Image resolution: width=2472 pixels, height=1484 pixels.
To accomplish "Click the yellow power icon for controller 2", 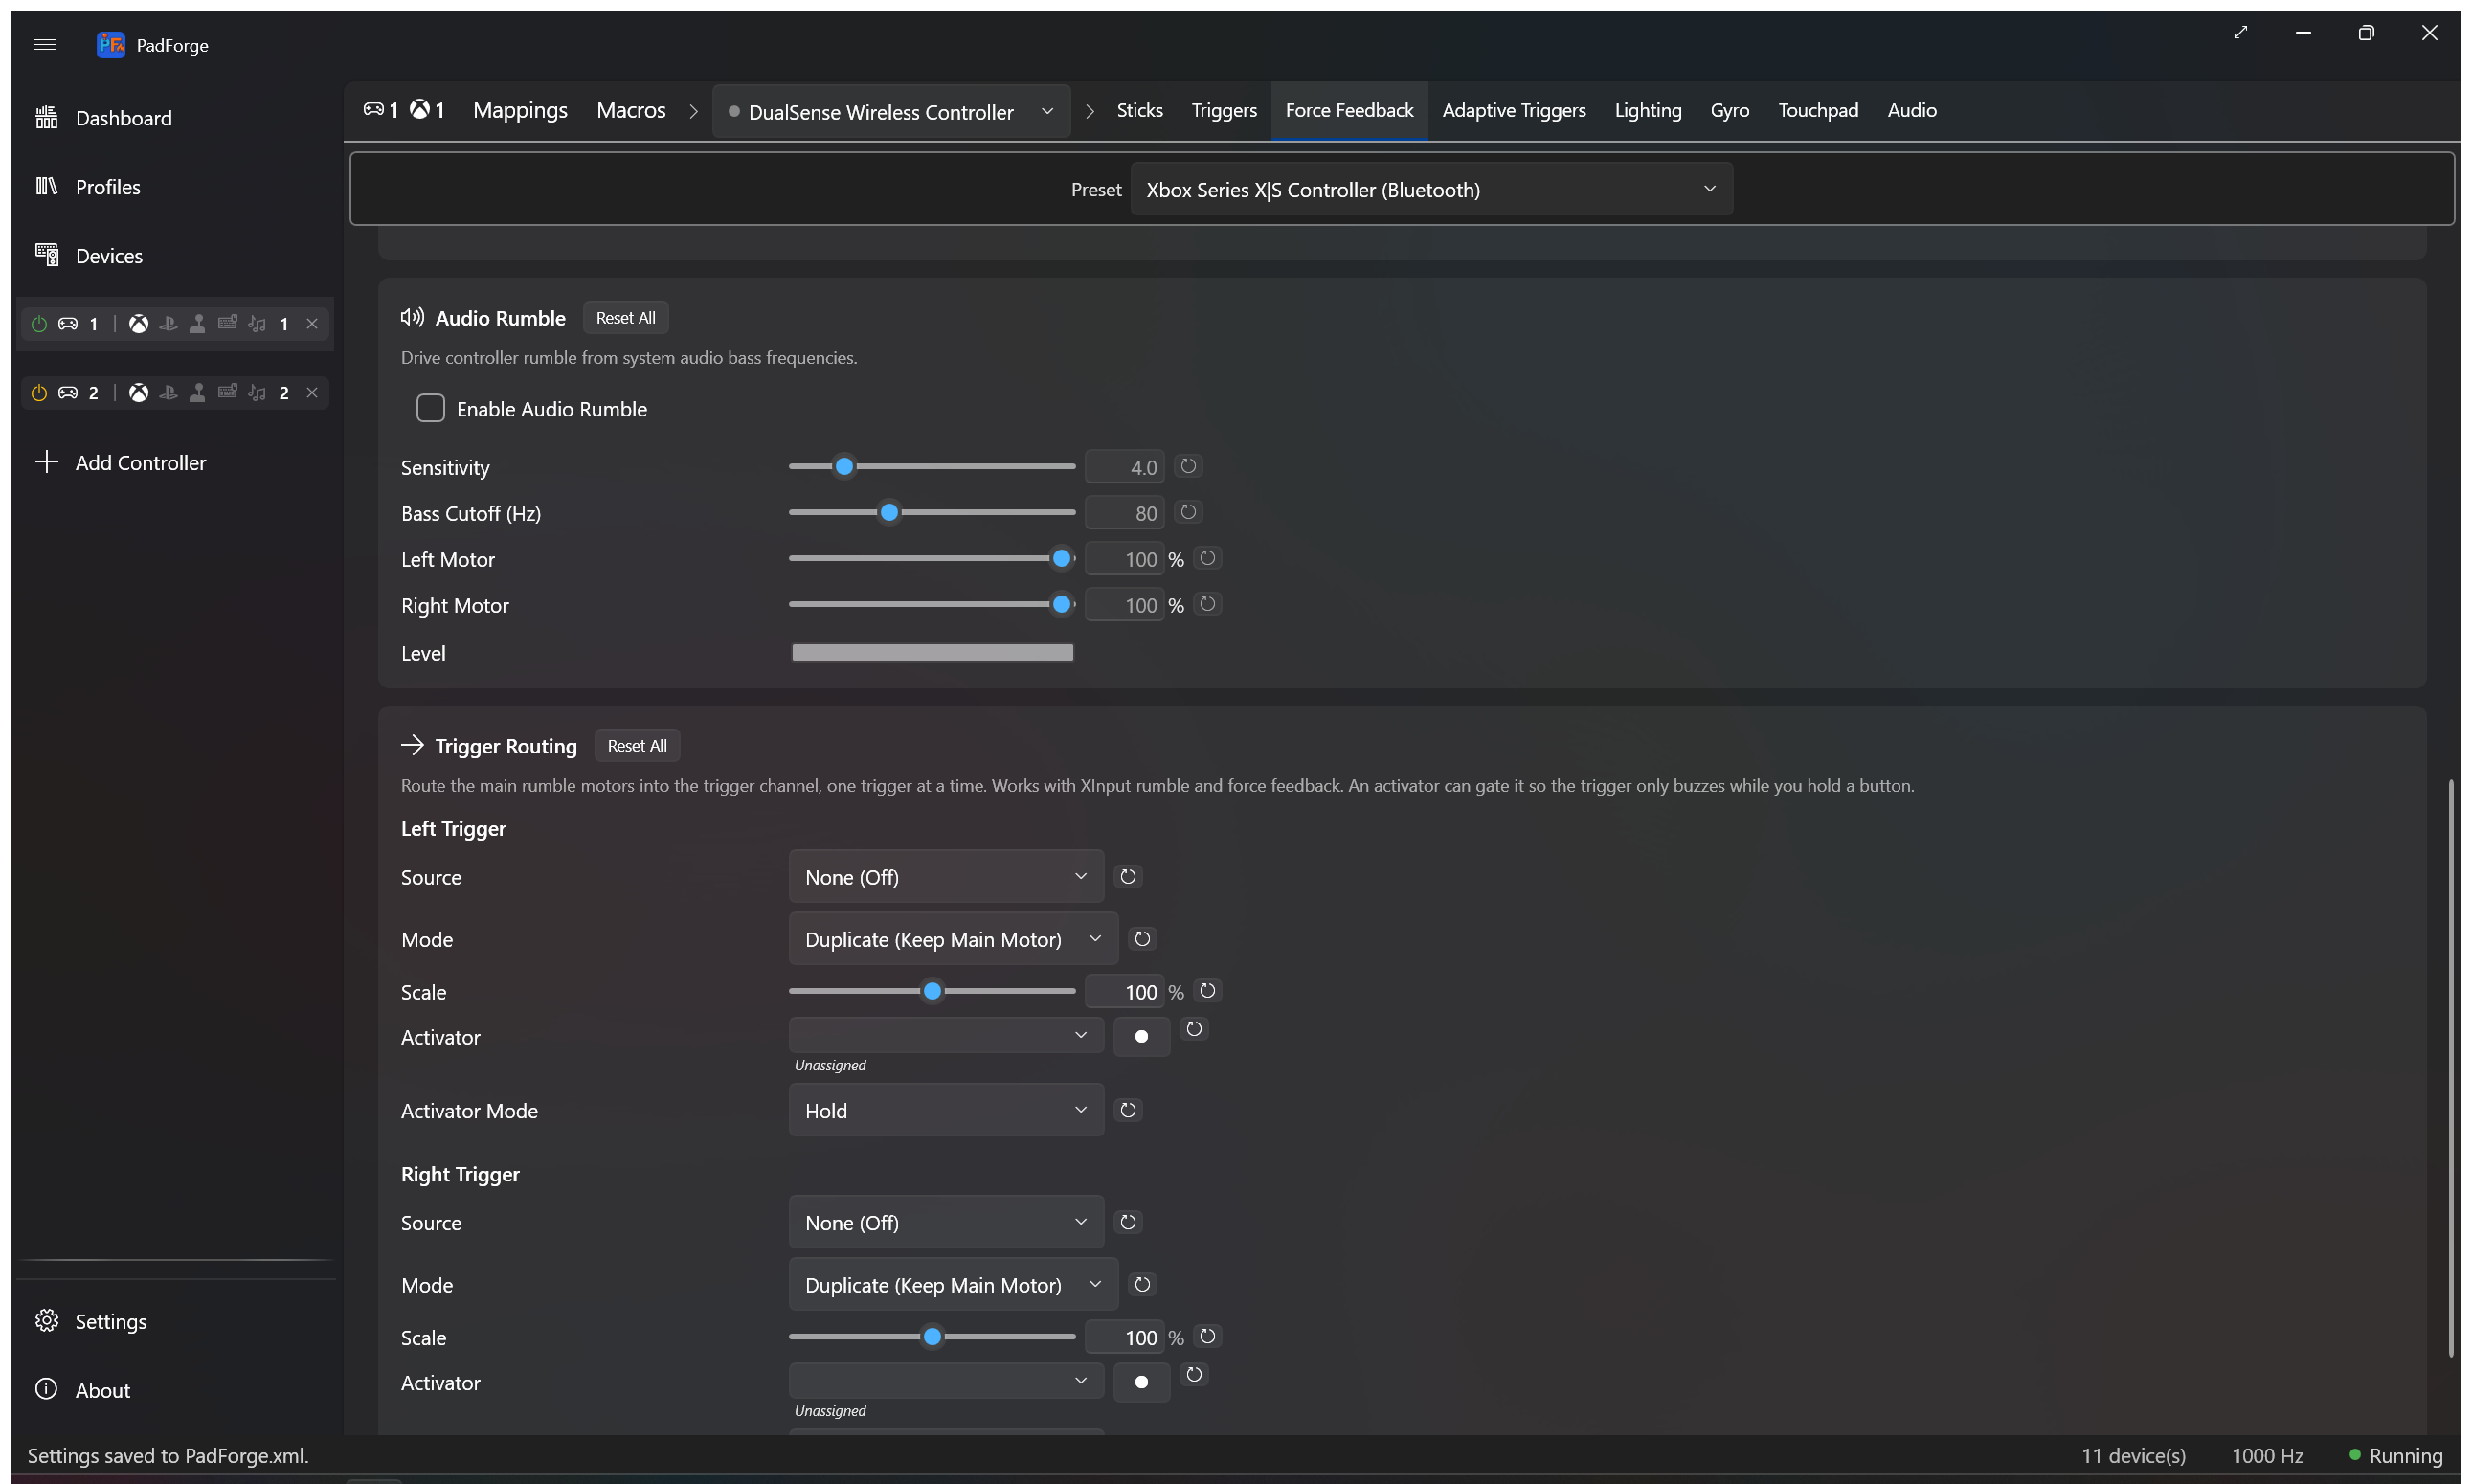I will pos(39,393).
